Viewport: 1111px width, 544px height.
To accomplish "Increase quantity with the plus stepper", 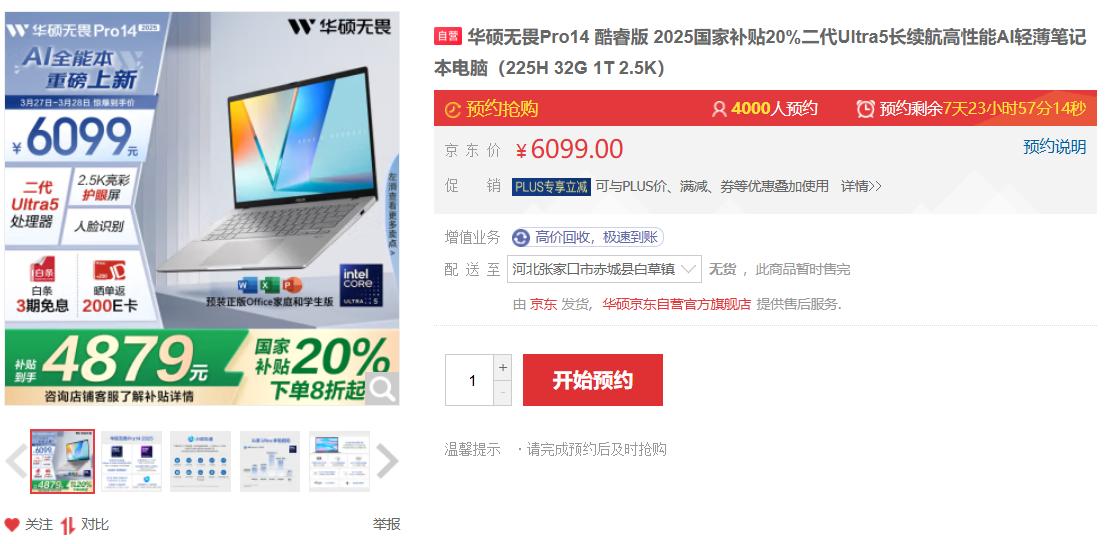I will click(503, 368).
